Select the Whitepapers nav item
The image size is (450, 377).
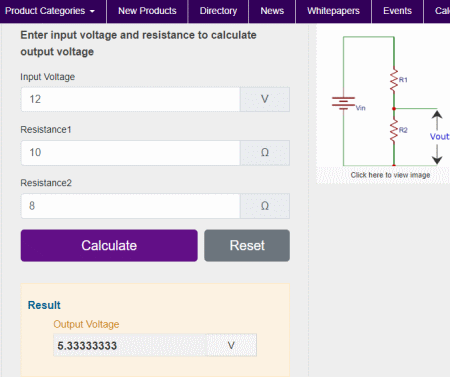point(333,11)
